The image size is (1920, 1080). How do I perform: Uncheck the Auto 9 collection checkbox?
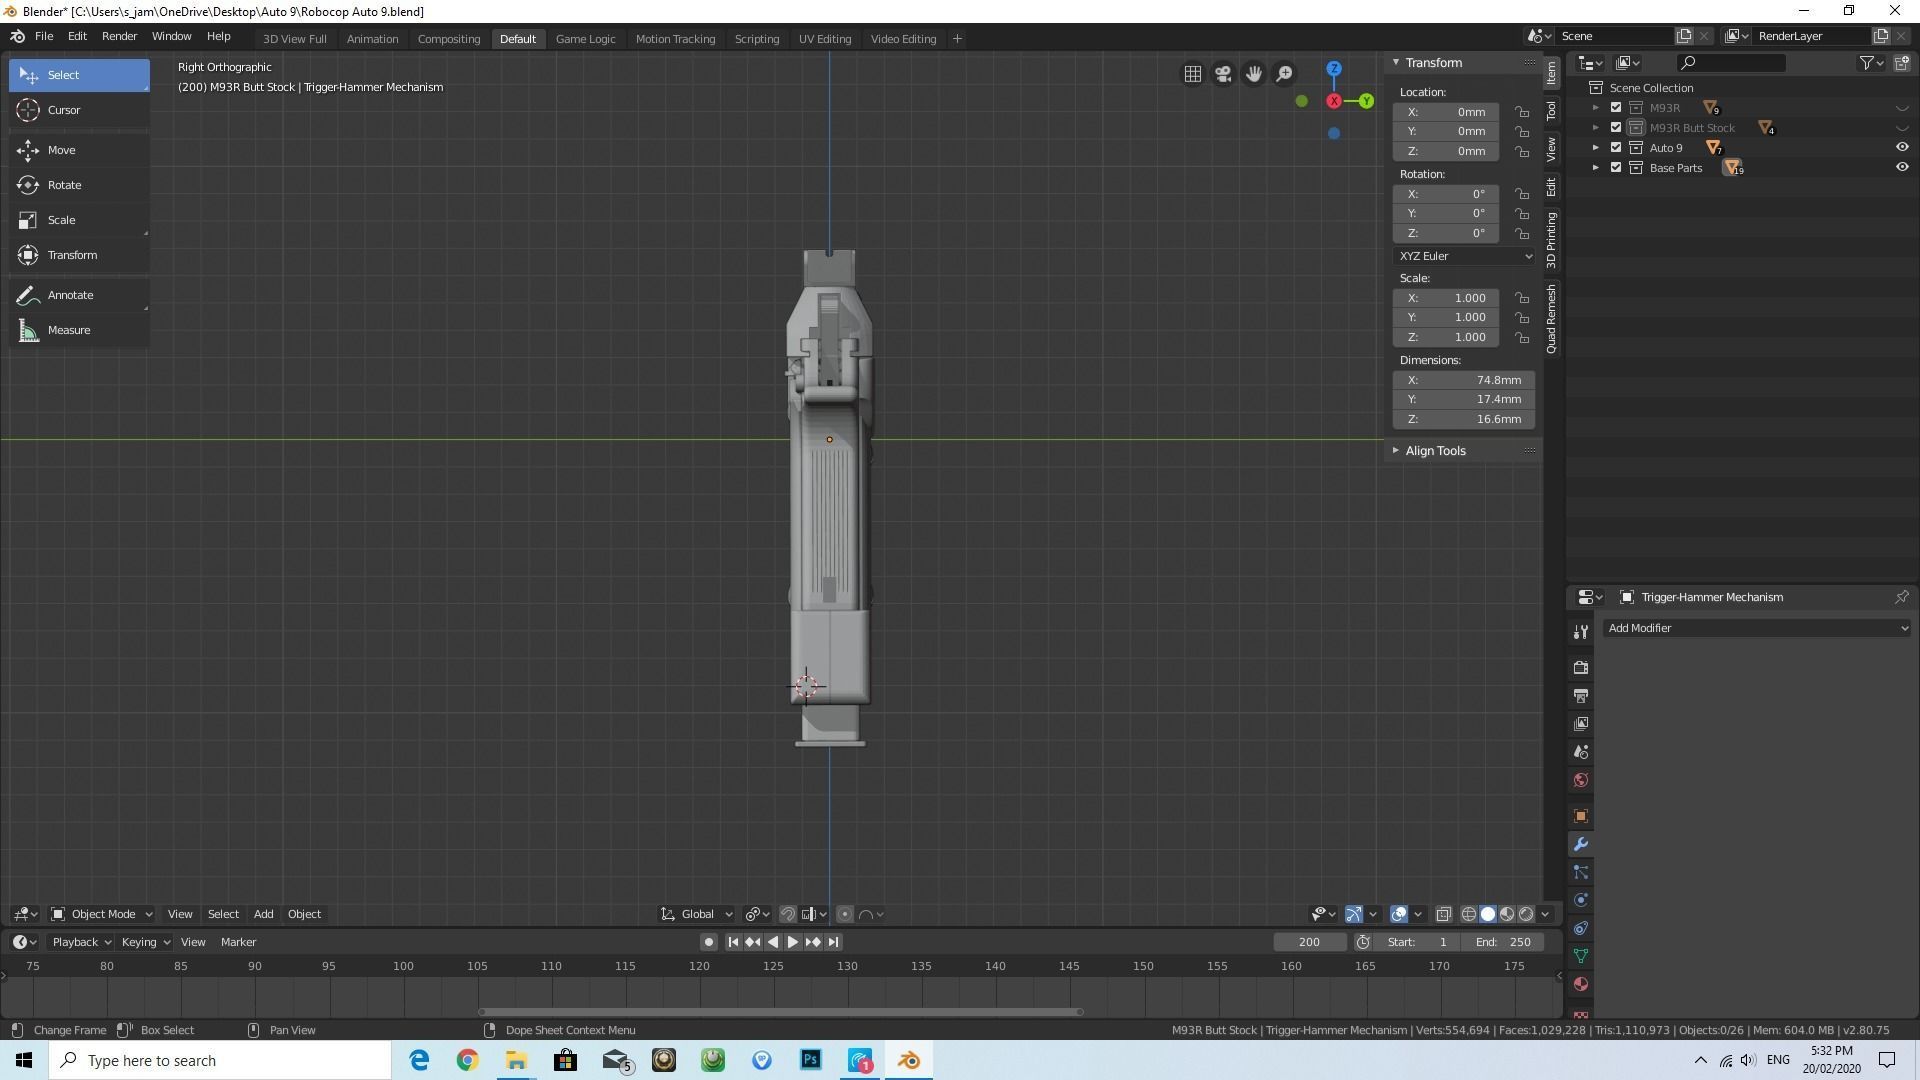(1616, 148)
